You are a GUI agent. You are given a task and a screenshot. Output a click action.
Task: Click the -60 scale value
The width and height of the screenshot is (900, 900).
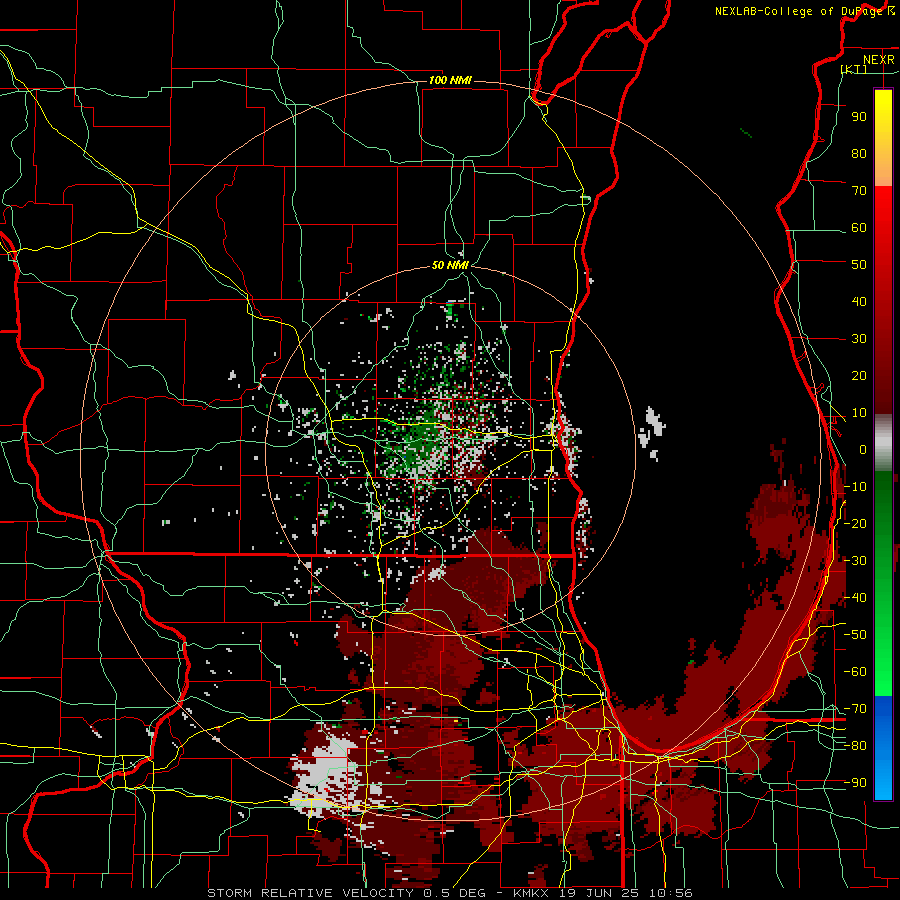pos(855,672)
